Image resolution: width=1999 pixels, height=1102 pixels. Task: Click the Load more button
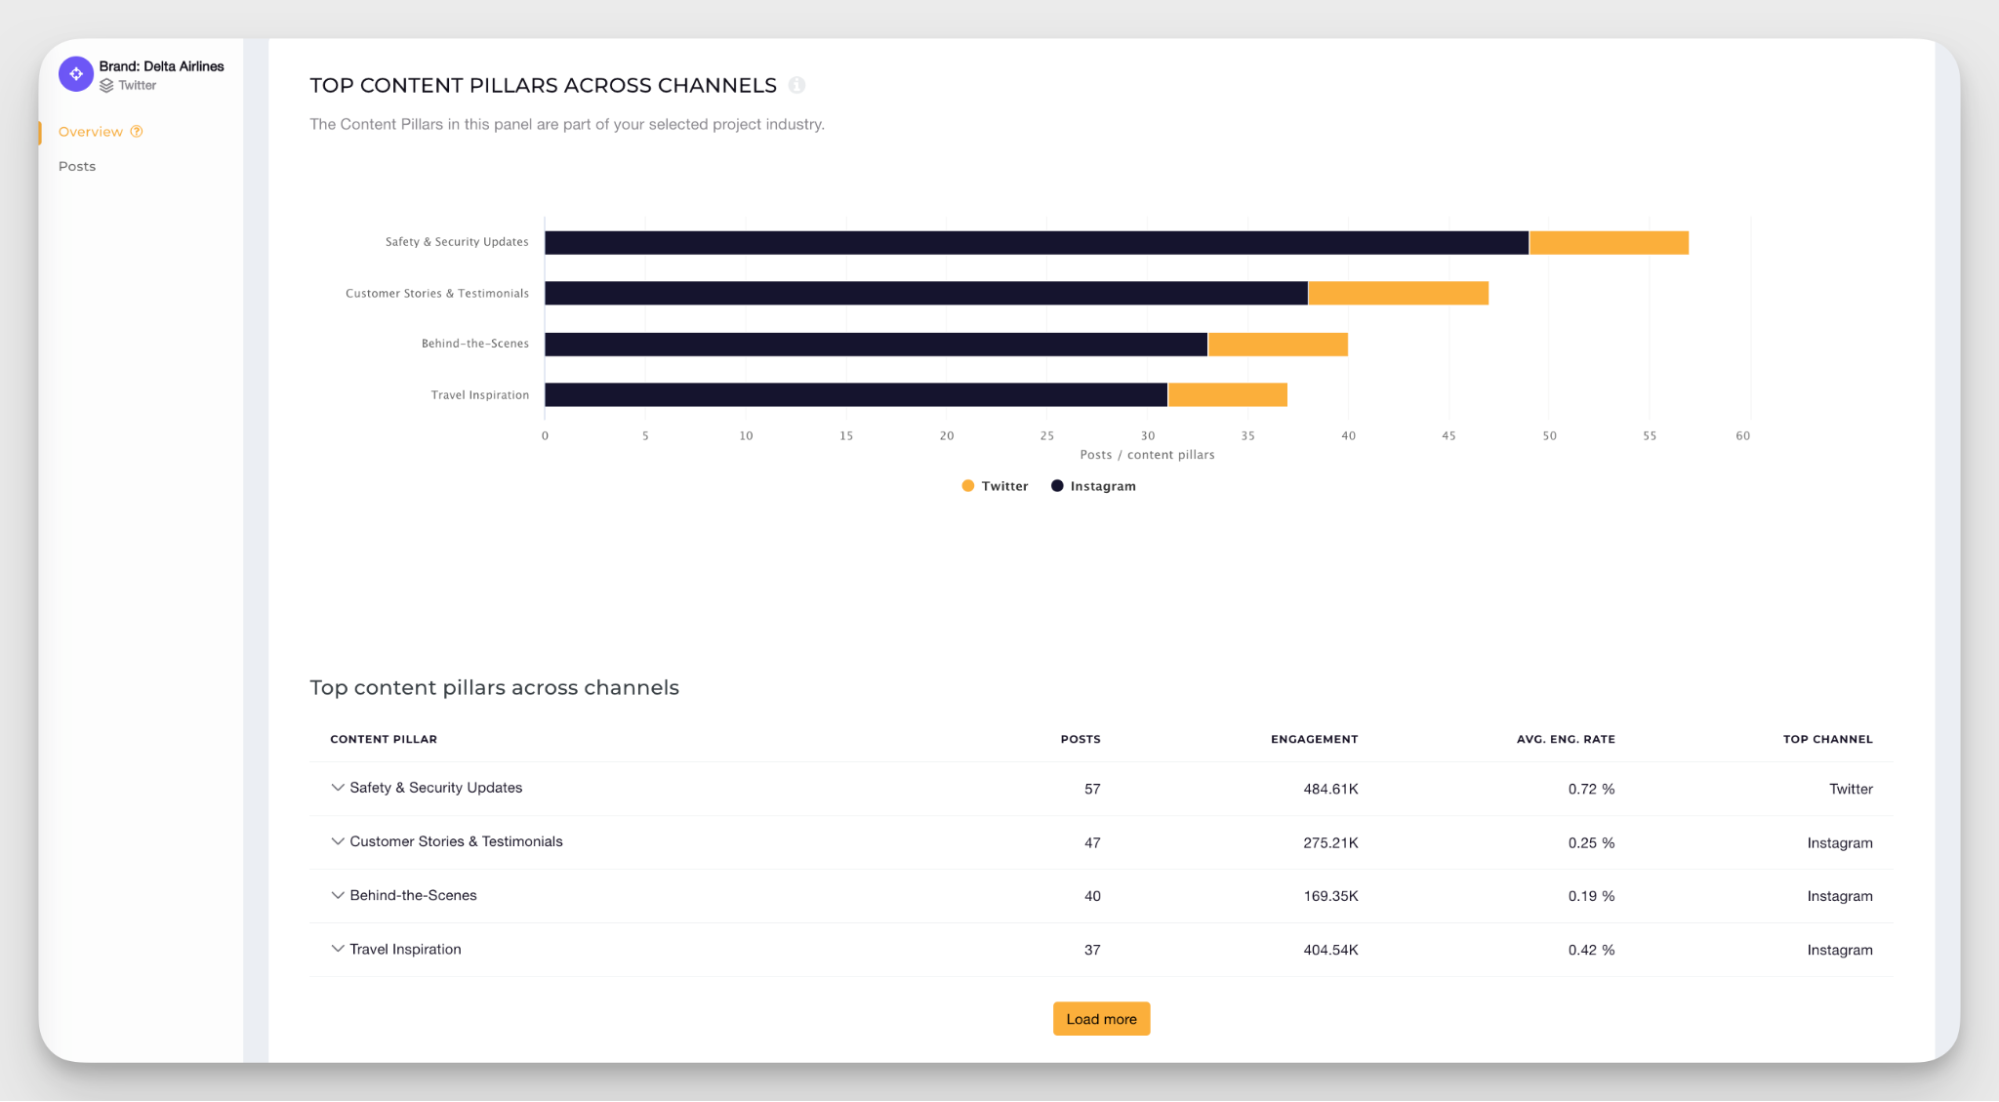1101,1018
